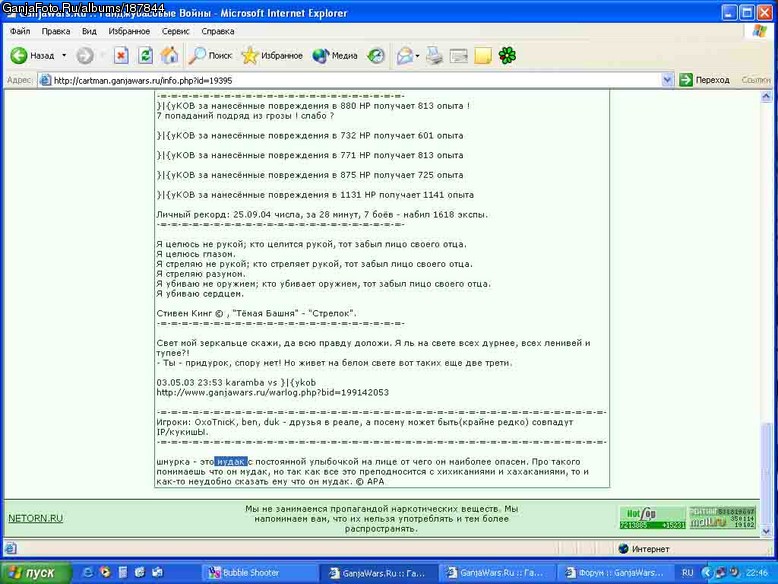Open the Избранное menu

pyautogui.click(x=129, y=31)
